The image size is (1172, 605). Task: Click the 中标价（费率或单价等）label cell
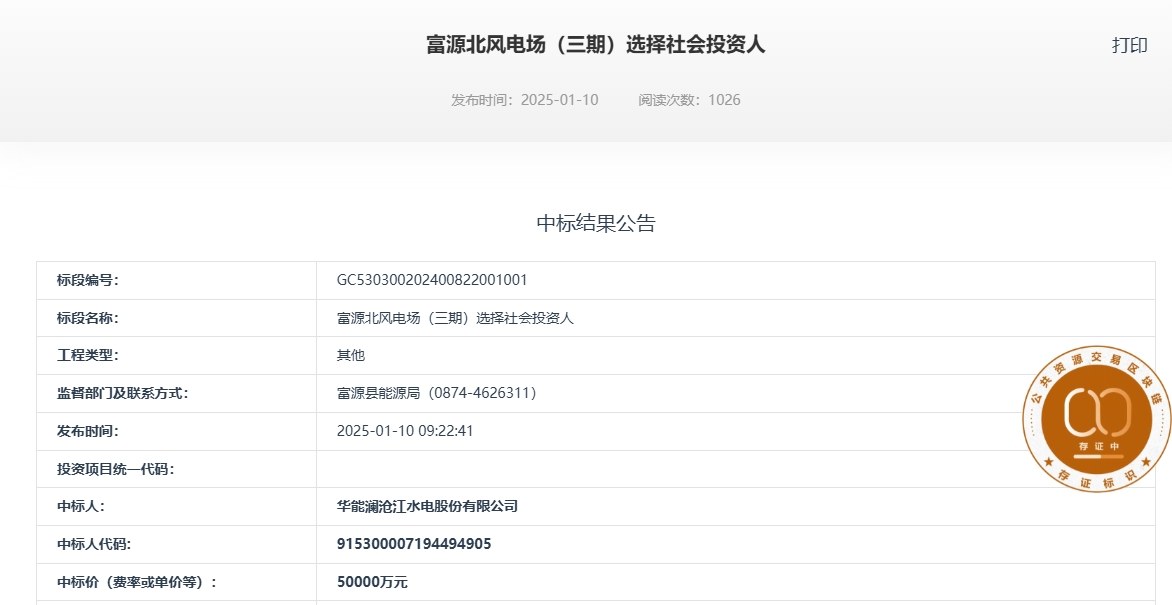coord(176,582)
